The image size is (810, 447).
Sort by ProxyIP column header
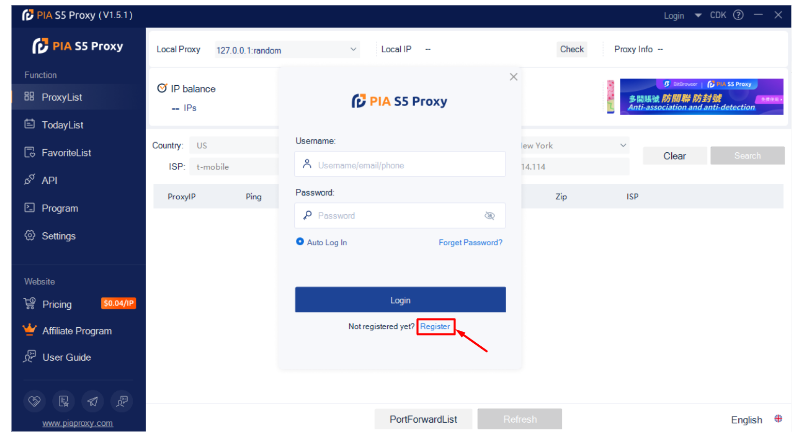coord(181,196)
